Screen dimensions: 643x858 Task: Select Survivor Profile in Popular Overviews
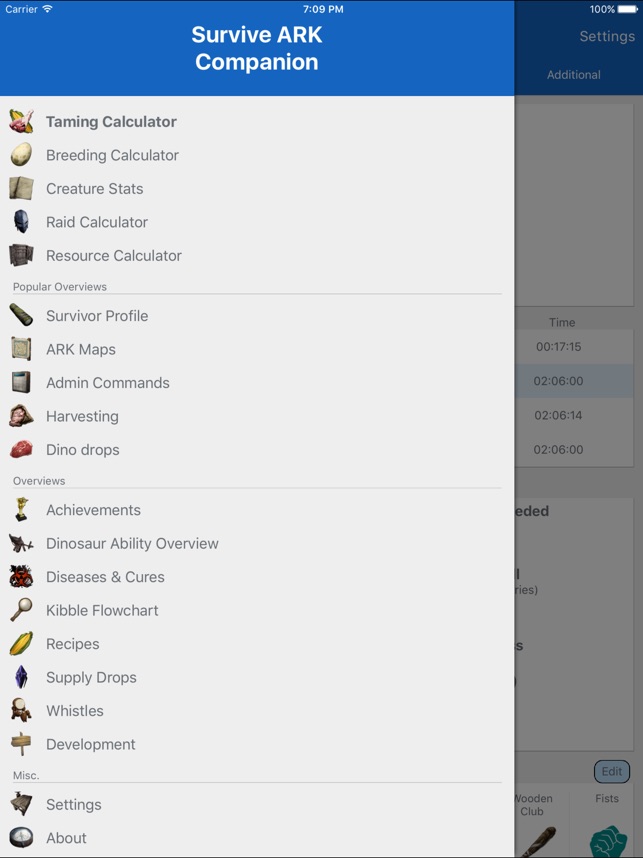pos(97,316)
